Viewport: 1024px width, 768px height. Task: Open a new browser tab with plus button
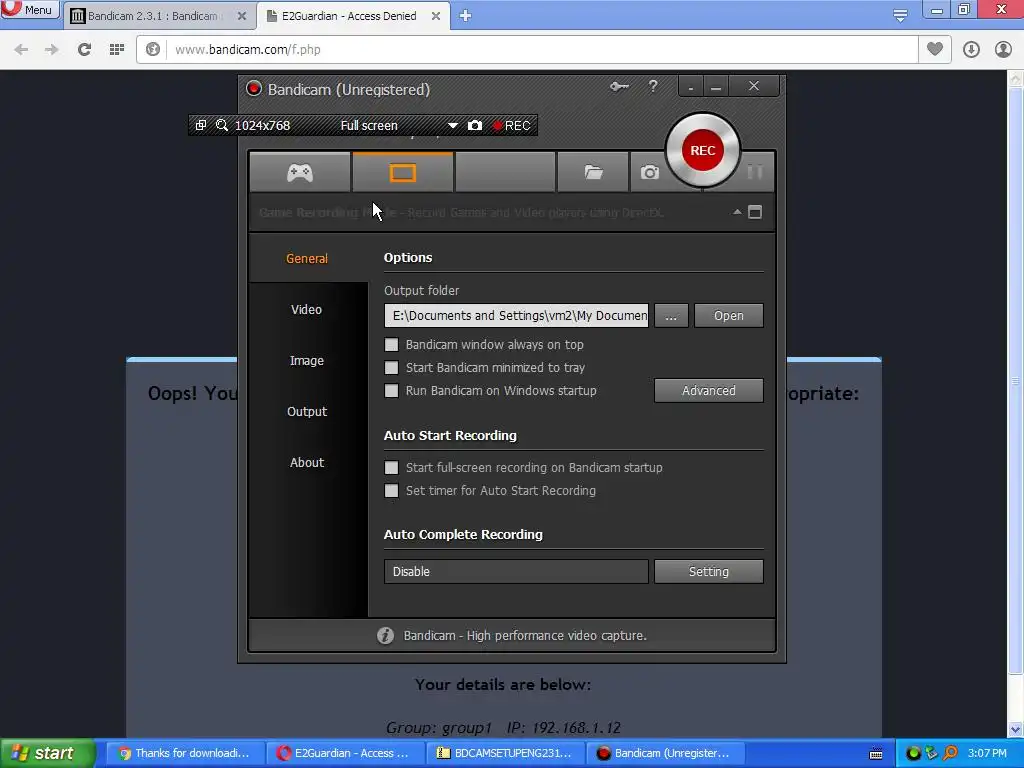pyautogui.click(x=465, y=16)
